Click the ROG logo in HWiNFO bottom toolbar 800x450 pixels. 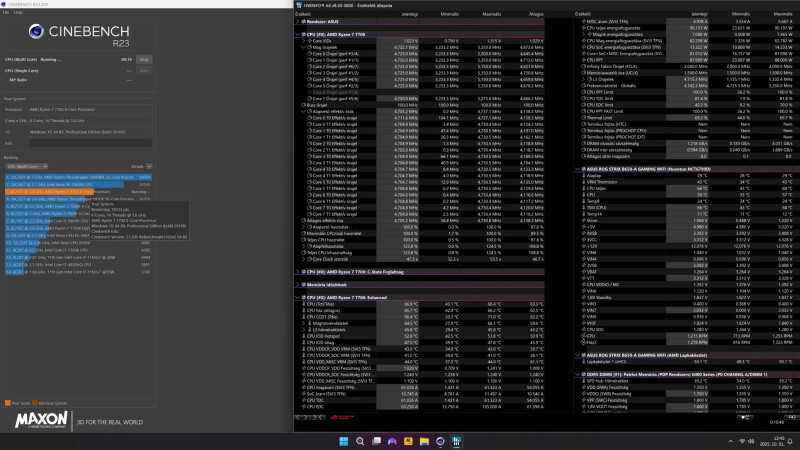coord(341,417)
